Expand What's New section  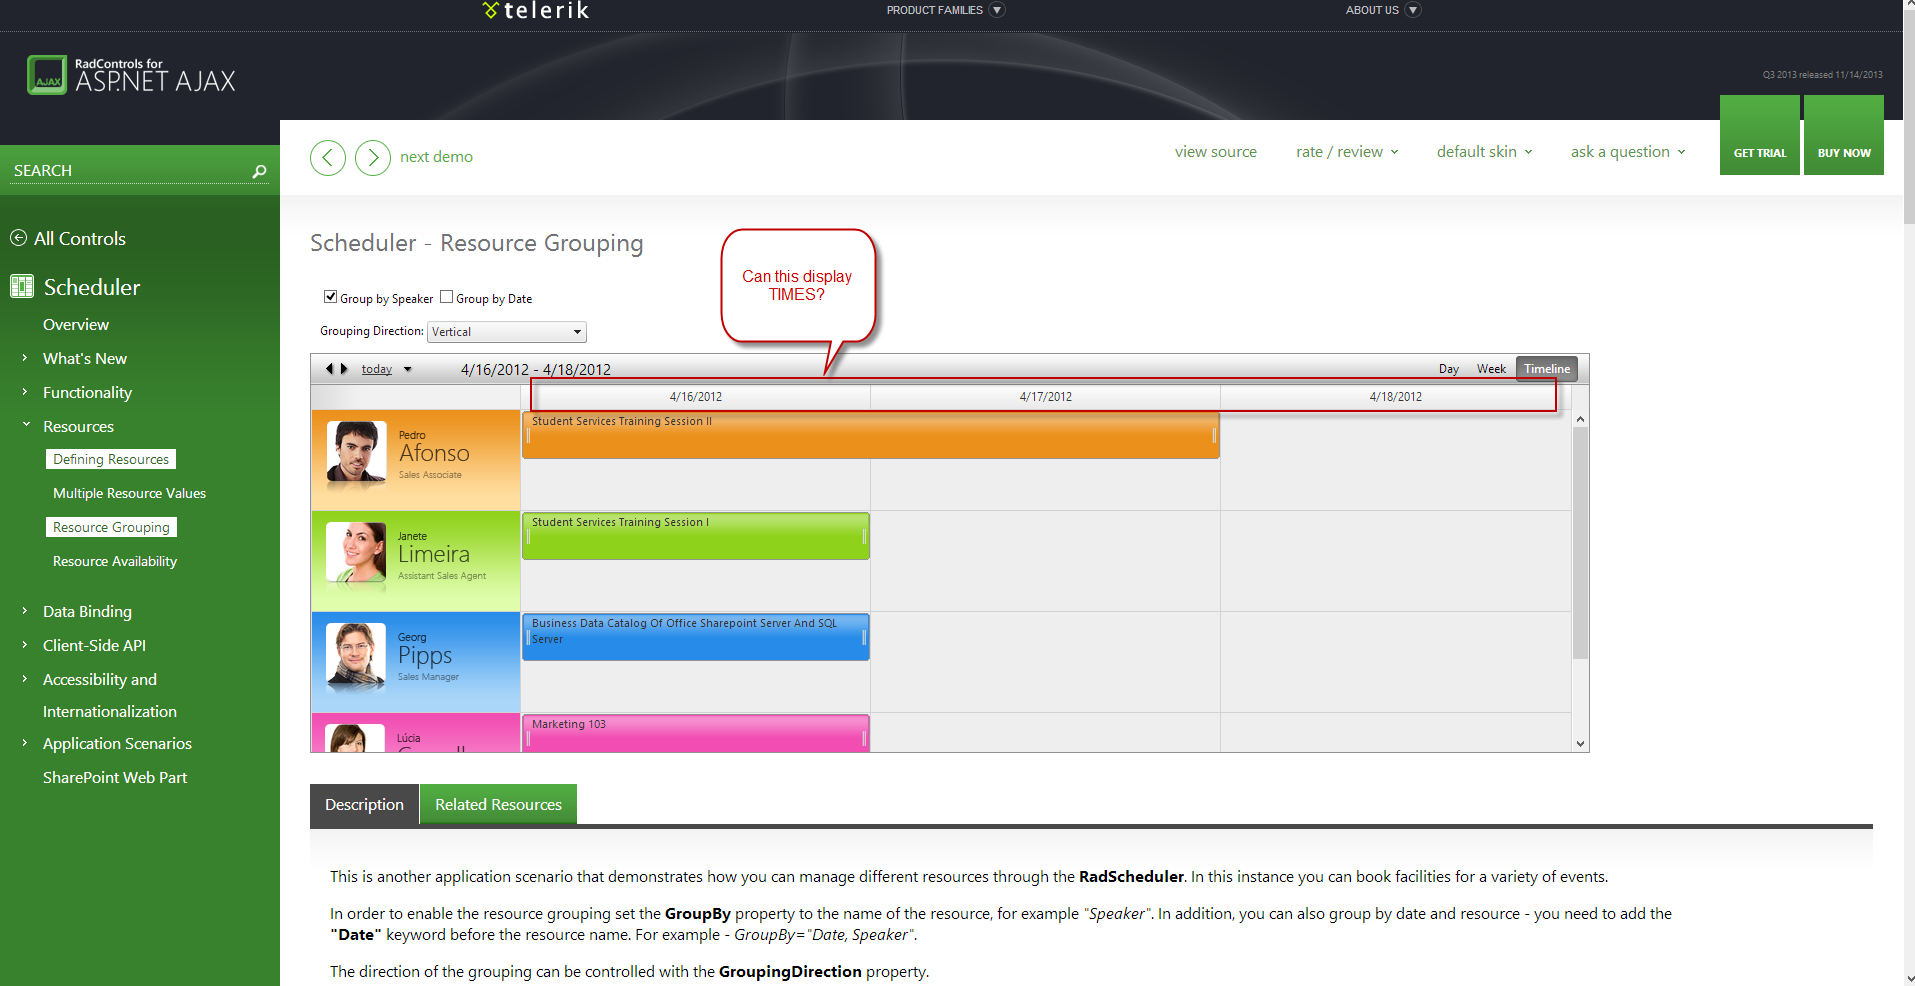click(25, 357)
